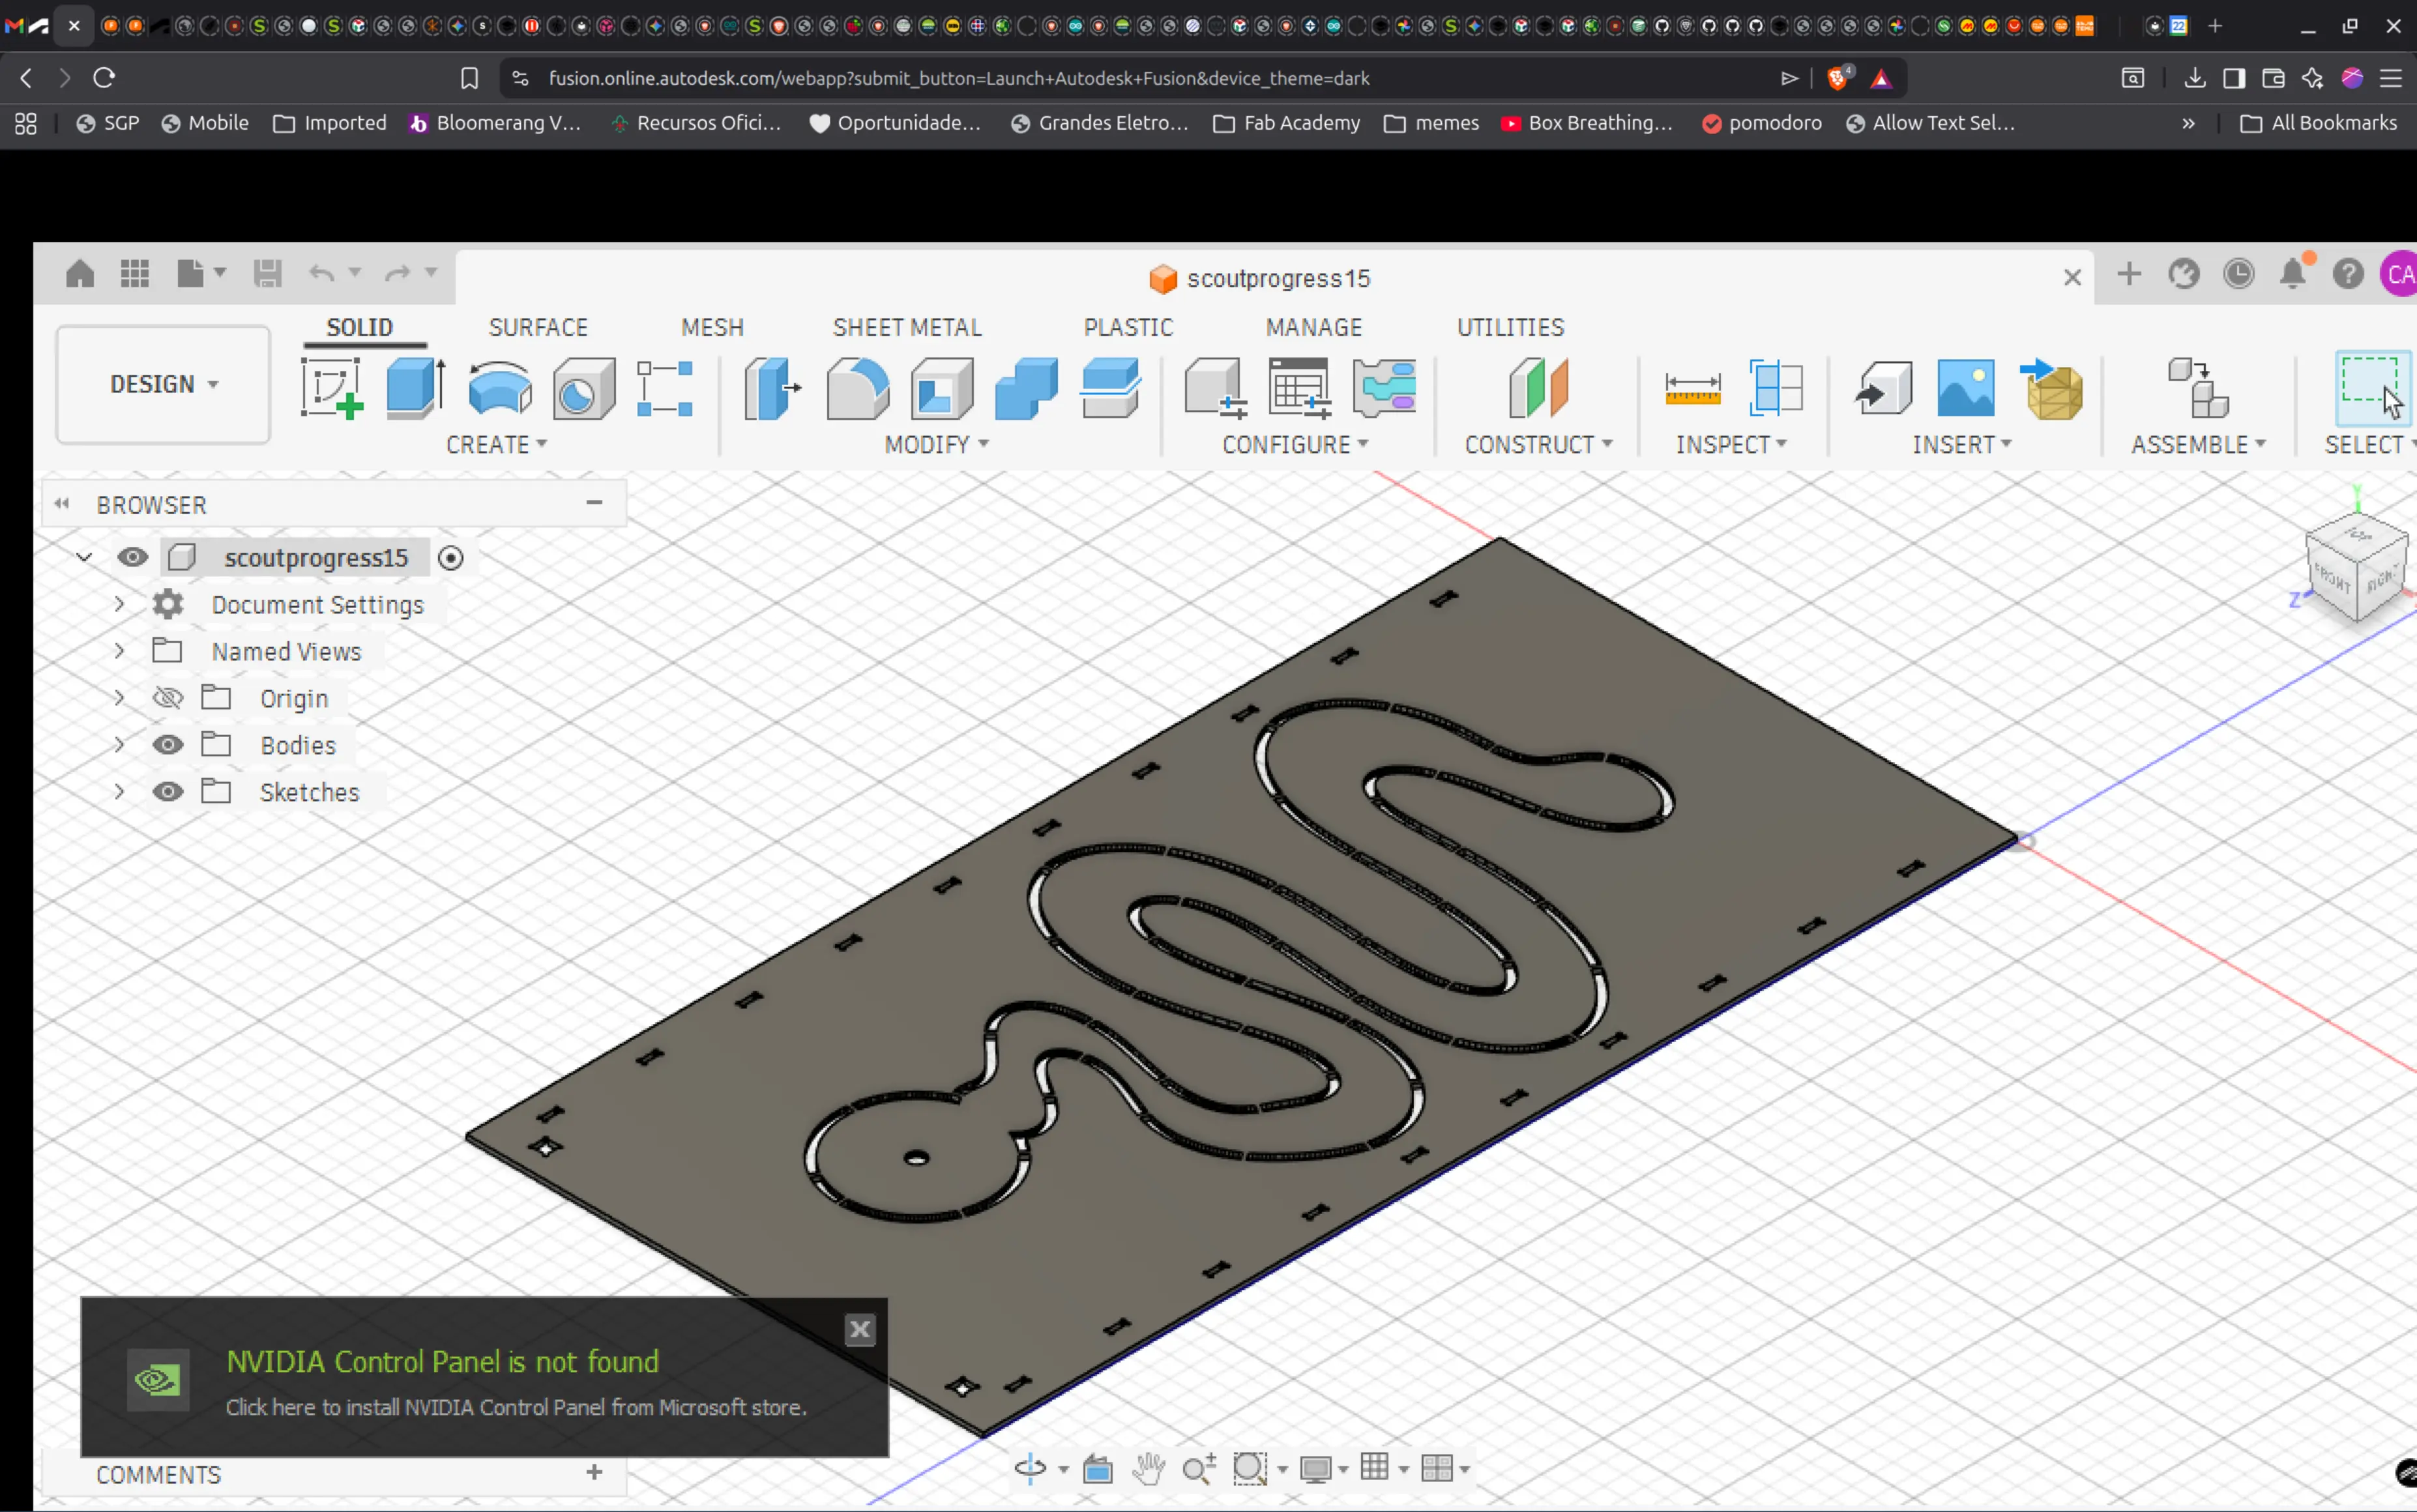
Task: Click the Pan hand tool
Action: point(1148,1468)
